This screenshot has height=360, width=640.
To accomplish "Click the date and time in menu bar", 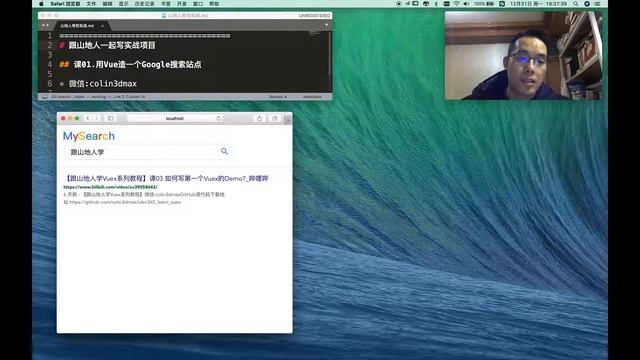I will point(538,4).
